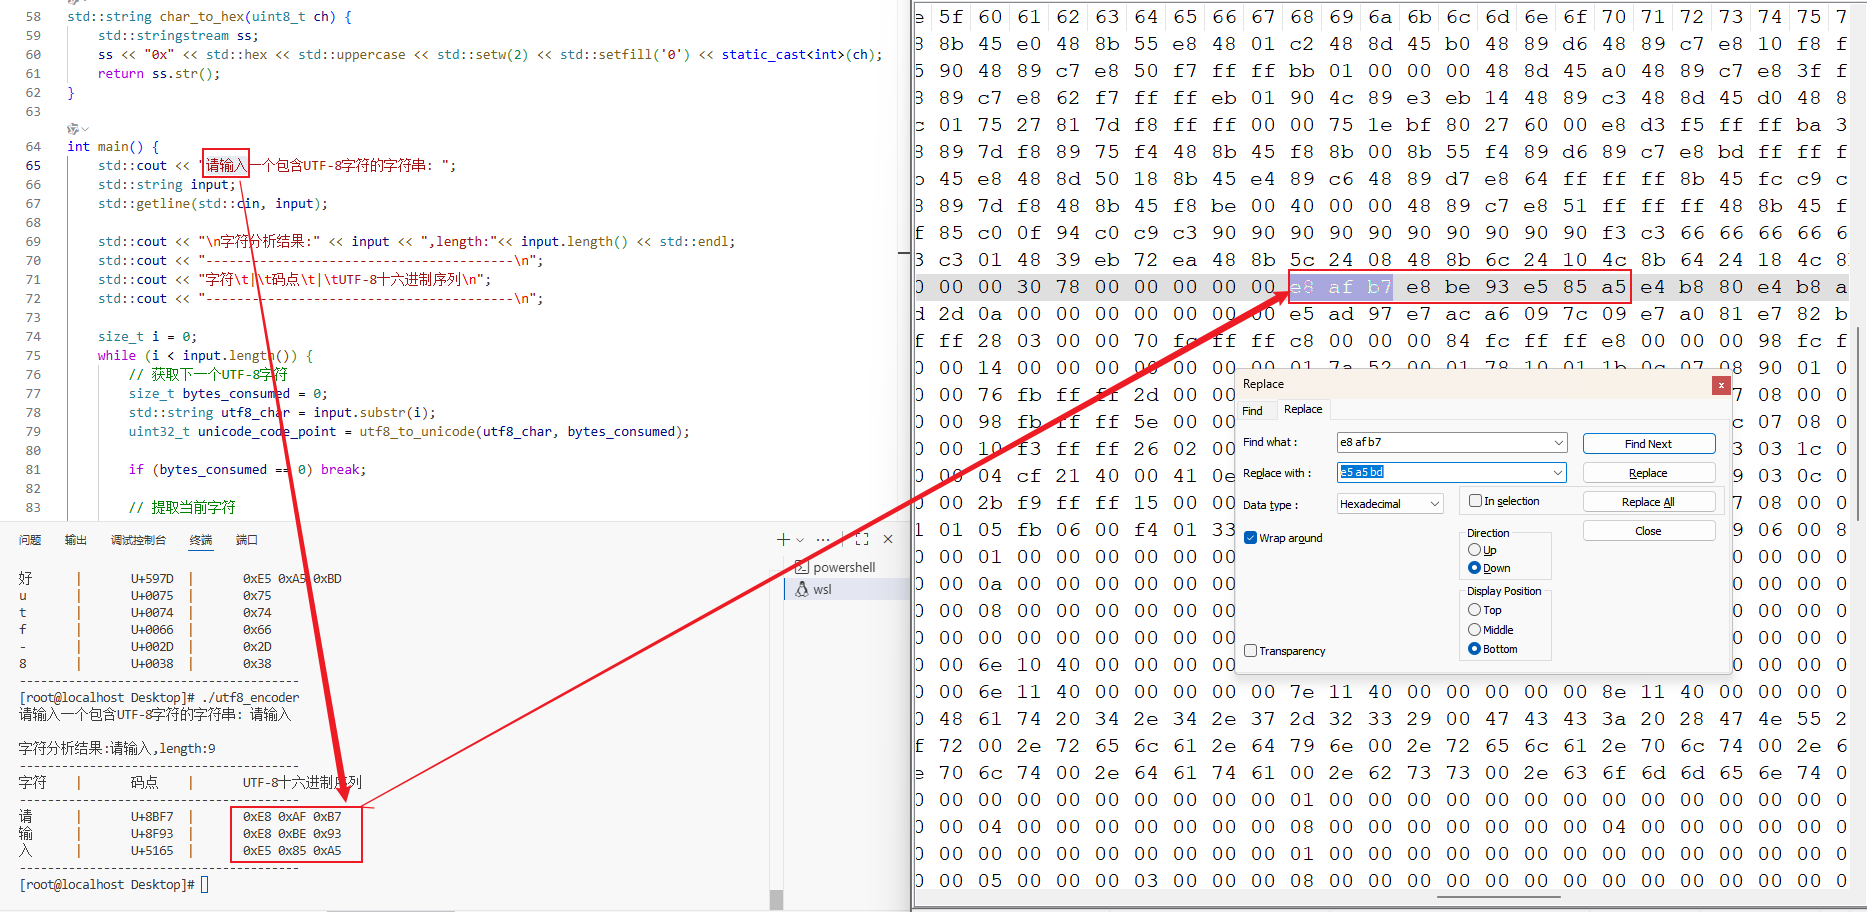The image size is (1867, 912).
Task: Click the Replace button
Action: click(x=1648, y=473)
